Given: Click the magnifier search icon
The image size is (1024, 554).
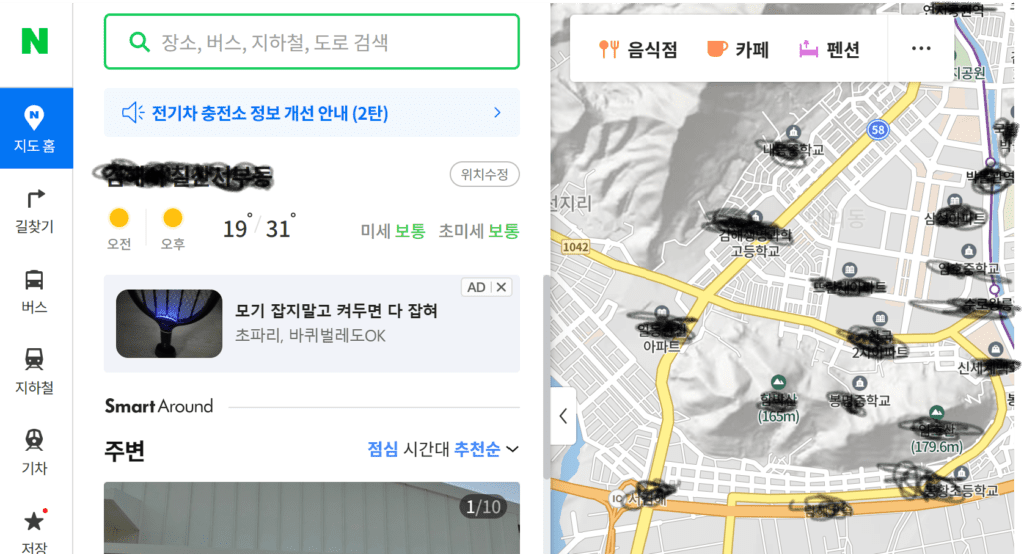Looking at the screenshot, I should point(139,42).
